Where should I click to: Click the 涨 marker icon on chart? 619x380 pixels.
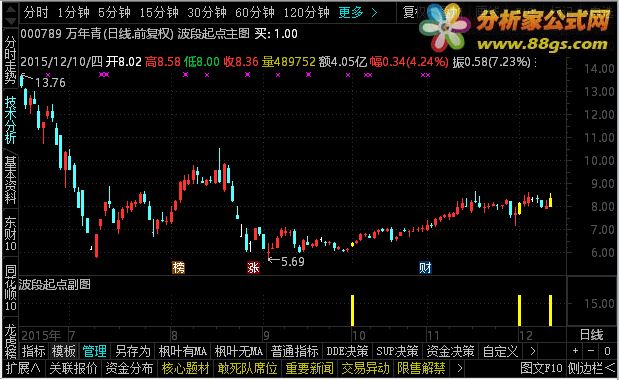(253, 268)
